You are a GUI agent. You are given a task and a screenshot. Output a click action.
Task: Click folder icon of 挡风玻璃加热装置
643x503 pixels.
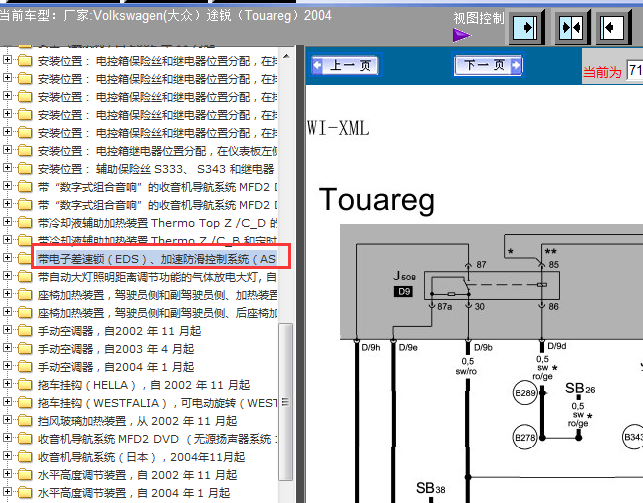click(25, 421)
